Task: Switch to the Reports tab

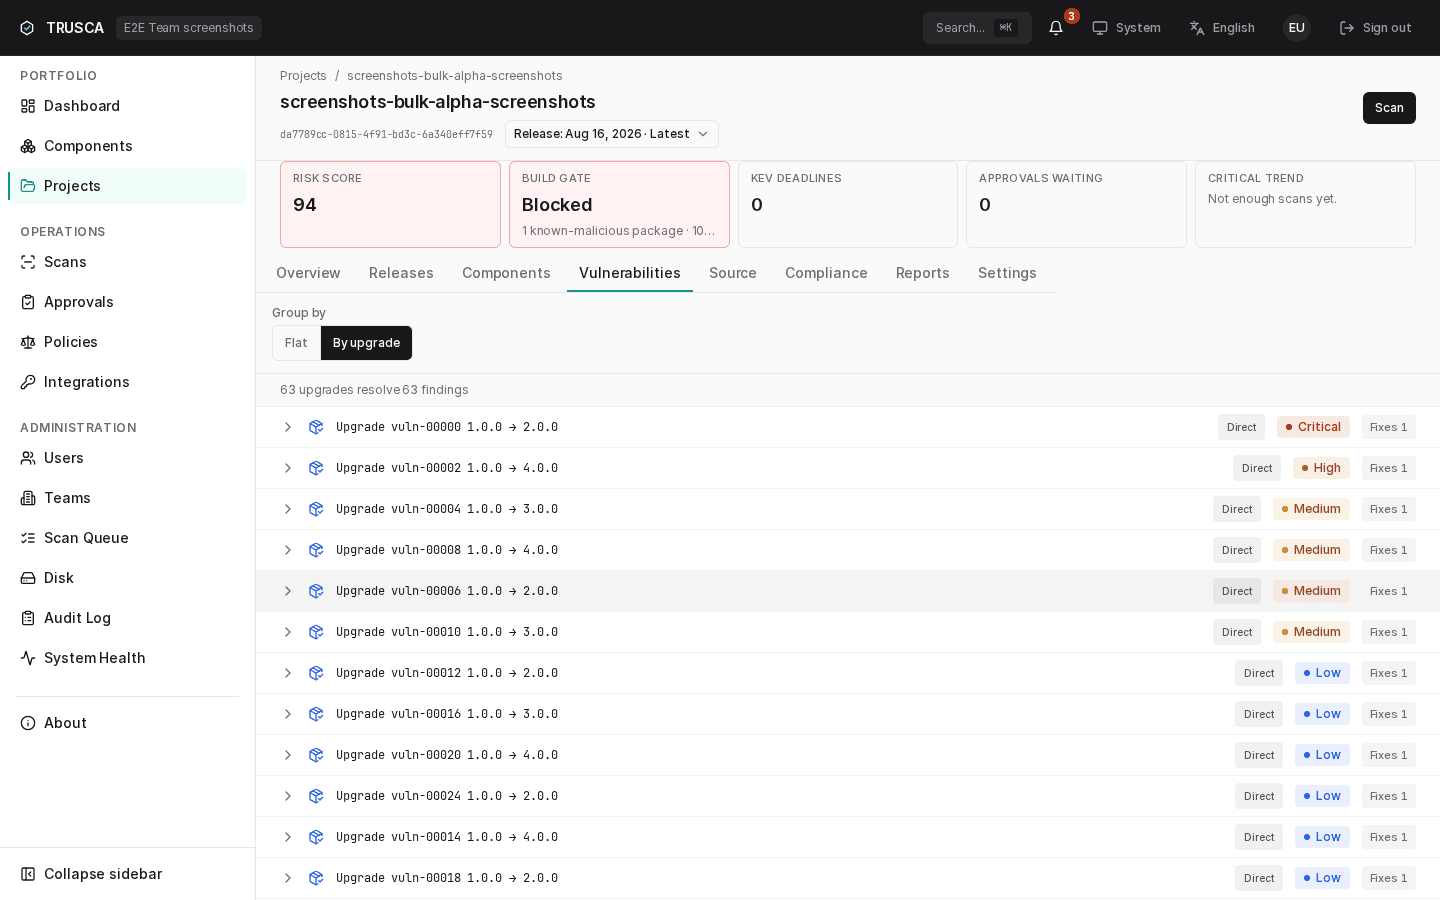Action: pos(922,273)
